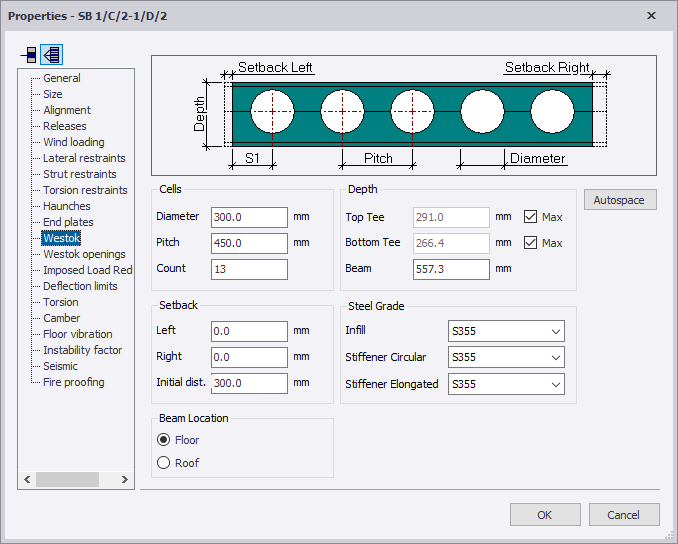This screenshot has width=678, height=544.
Task: Click the cell Diameter input field
Action: [249, 217]
